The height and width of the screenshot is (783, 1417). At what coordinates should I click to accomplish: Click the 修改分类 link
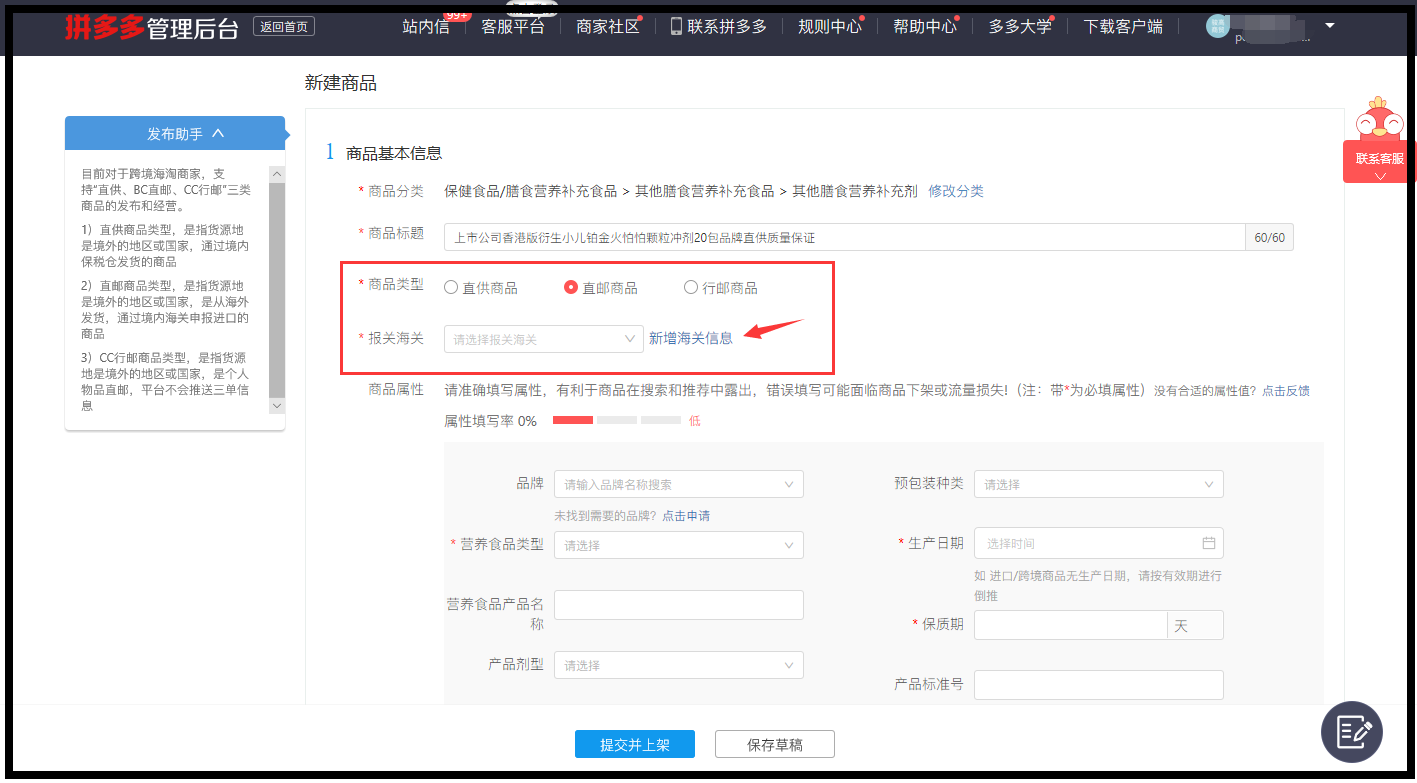tap(956, 191)
